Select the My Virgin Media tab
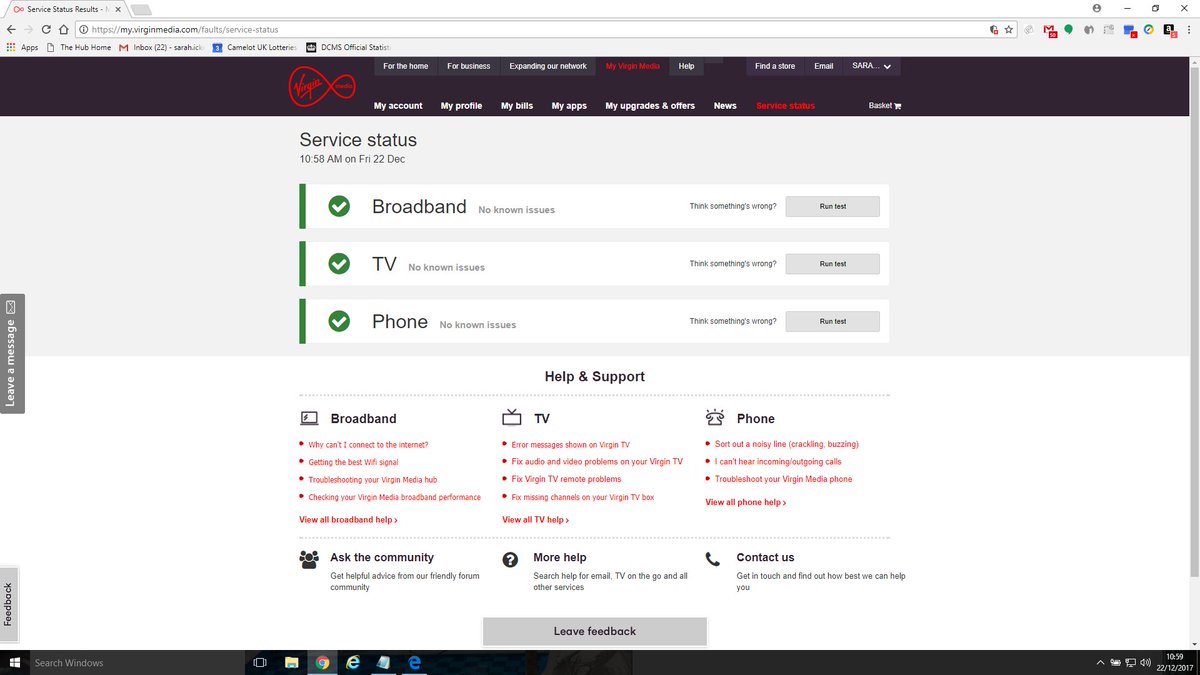 [632, 66]
